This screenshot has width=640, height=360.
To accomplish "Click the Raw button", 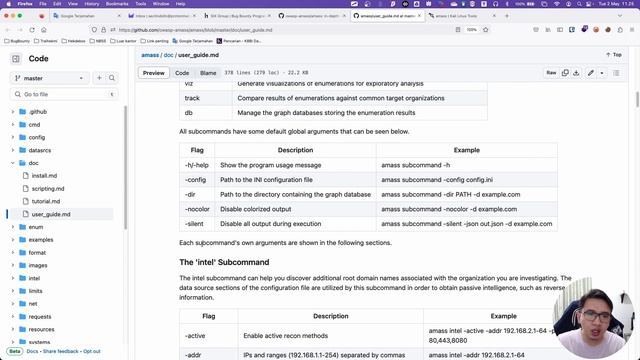I will coord(551,73).
